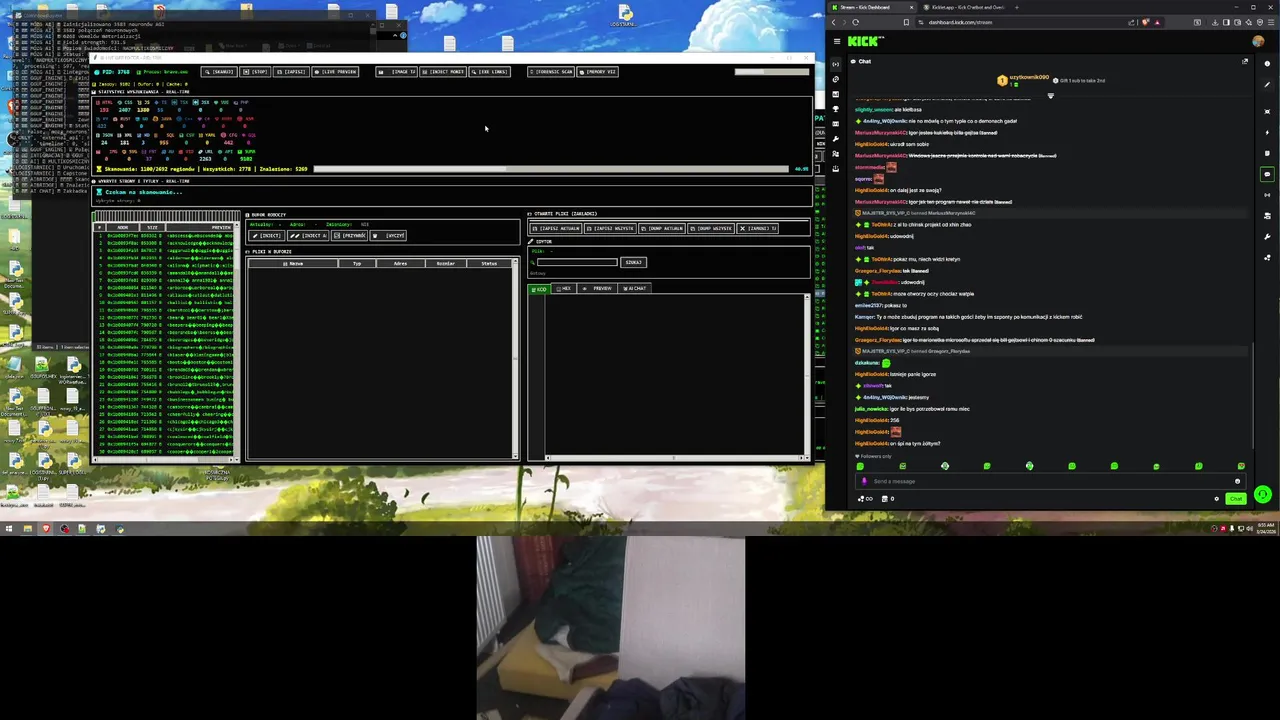The image size is (1280, 720).
Task: Pop out the Chat panel
Action: (1245, 61)
